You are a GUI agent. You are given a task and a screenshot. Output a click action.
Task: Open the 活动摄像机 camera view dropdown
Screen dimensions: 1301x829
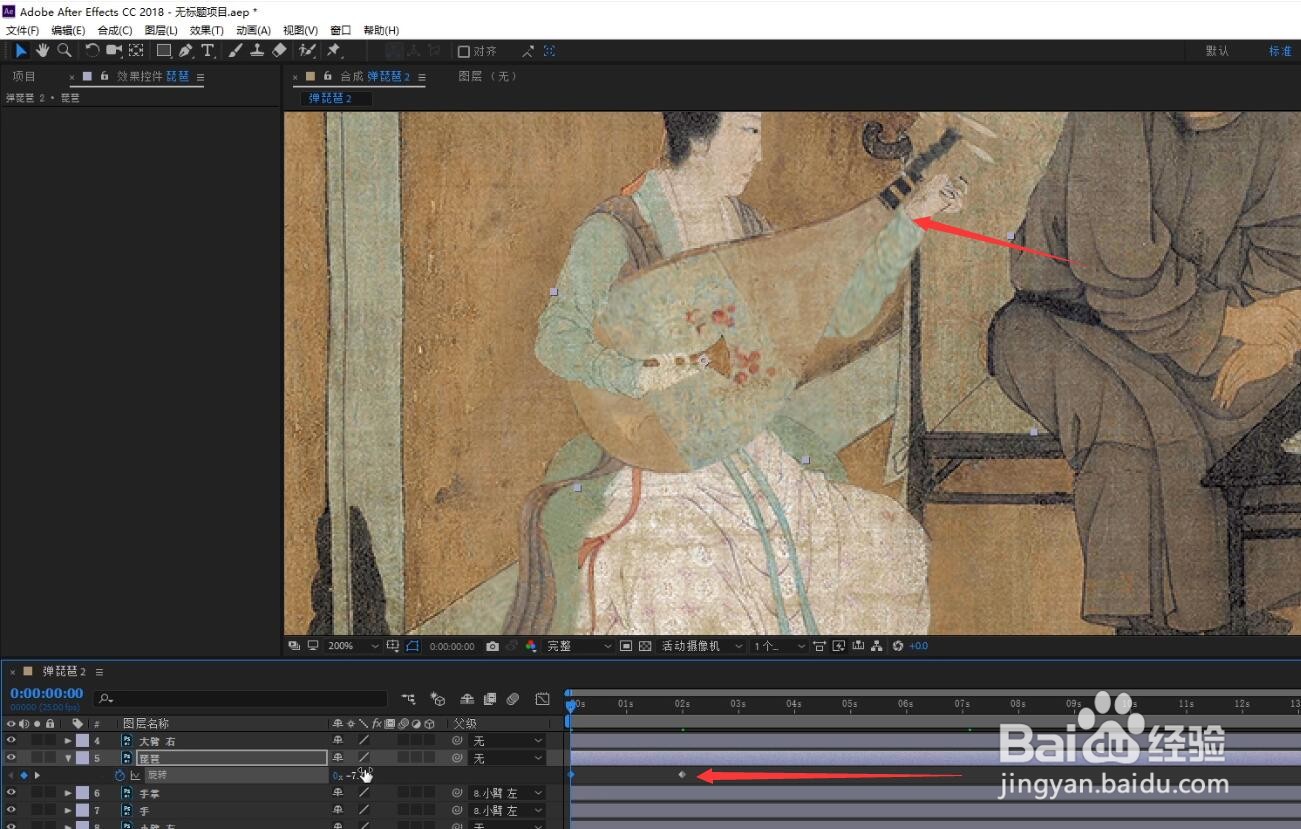coord(702,646)
